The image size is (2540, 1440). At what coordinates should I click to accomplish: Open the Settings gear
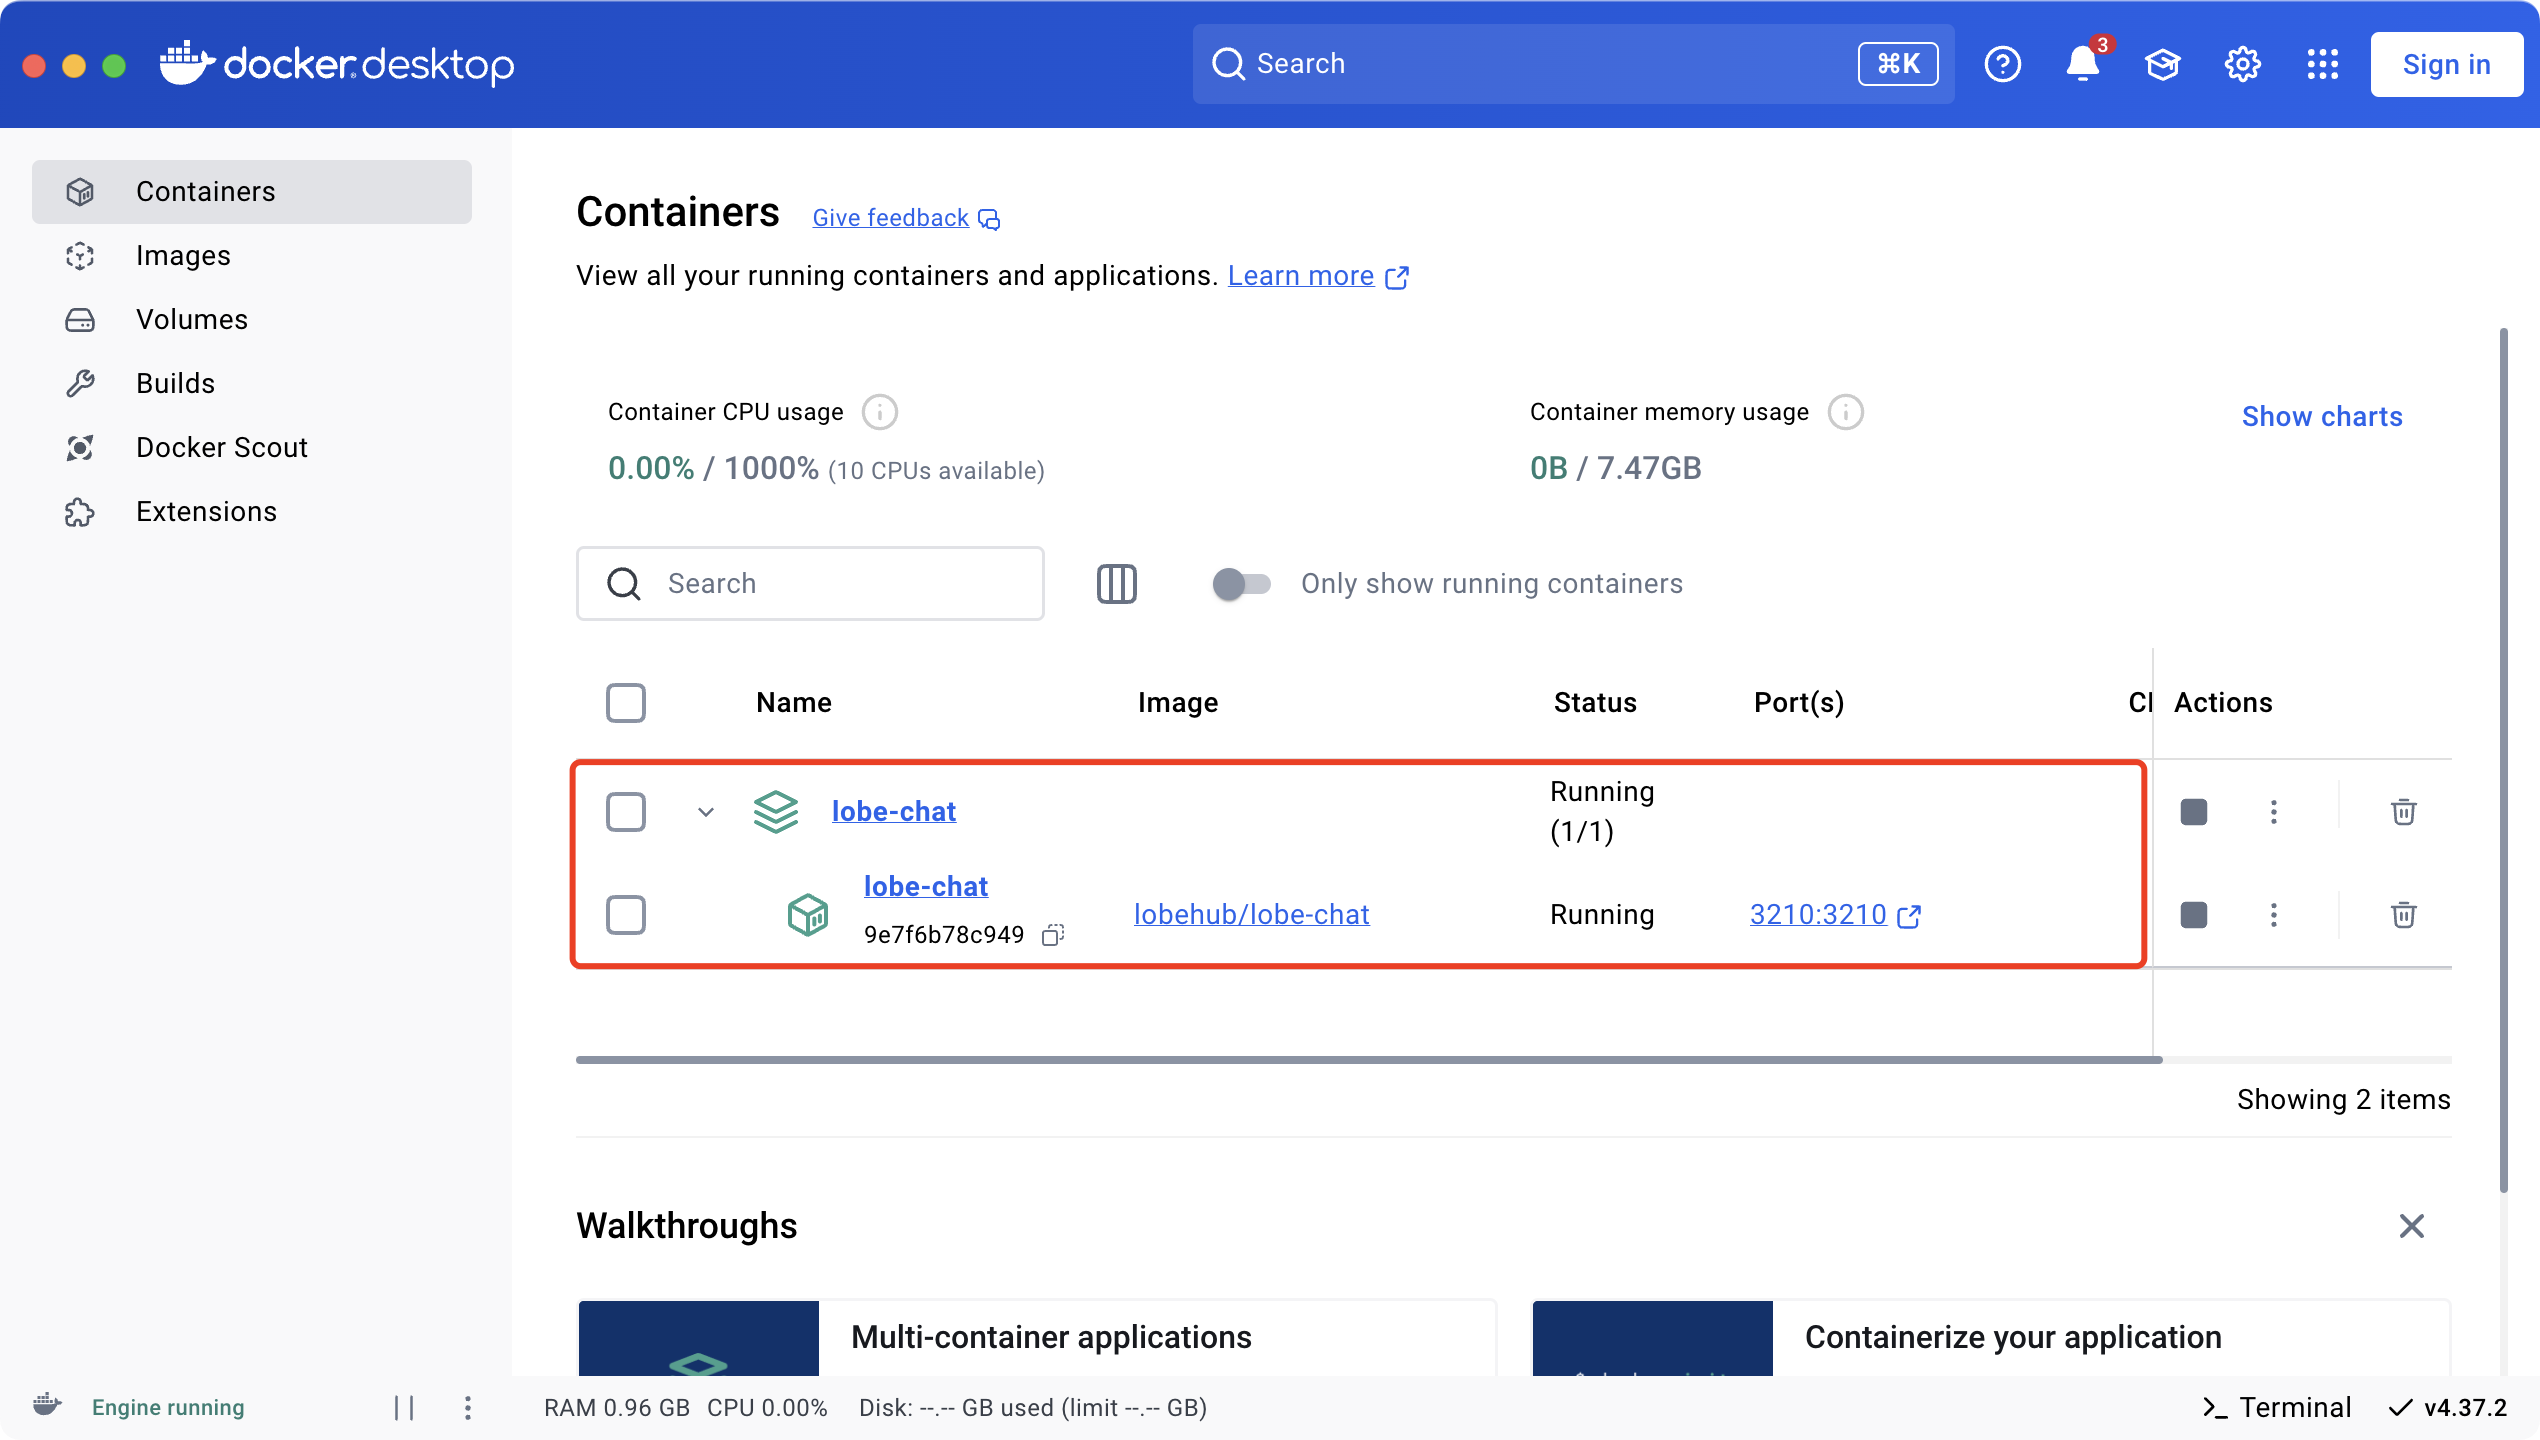click(2242, 64)
